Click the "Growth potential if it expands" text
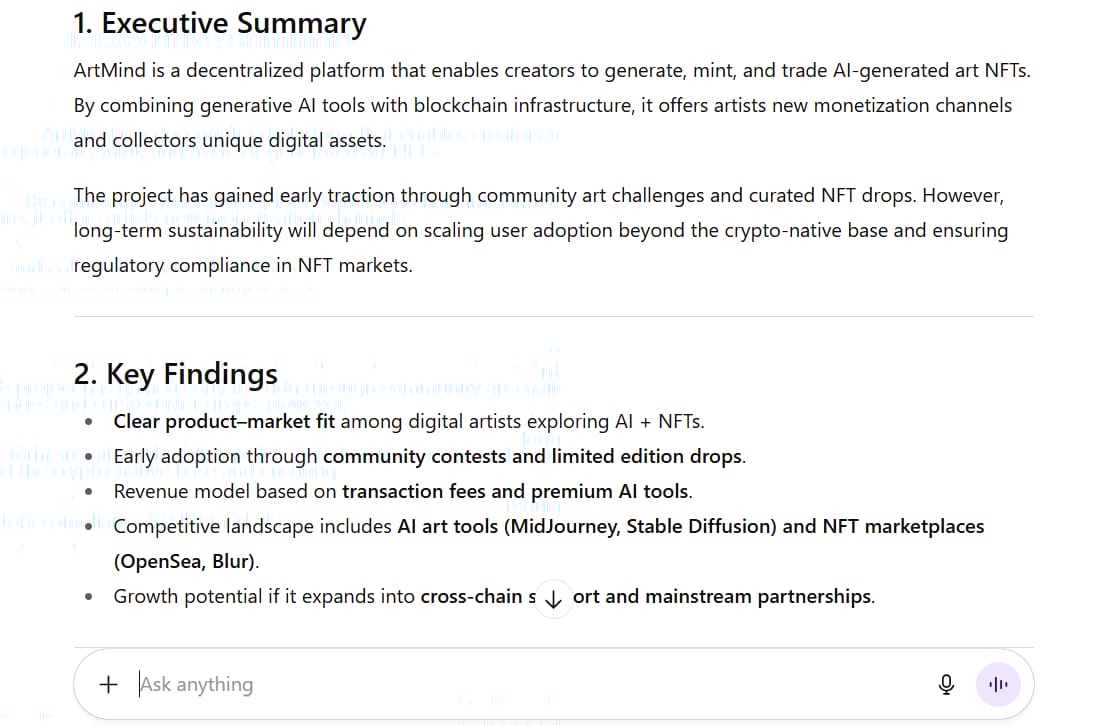Viewport: 1107px width, 725px height. 265,596
